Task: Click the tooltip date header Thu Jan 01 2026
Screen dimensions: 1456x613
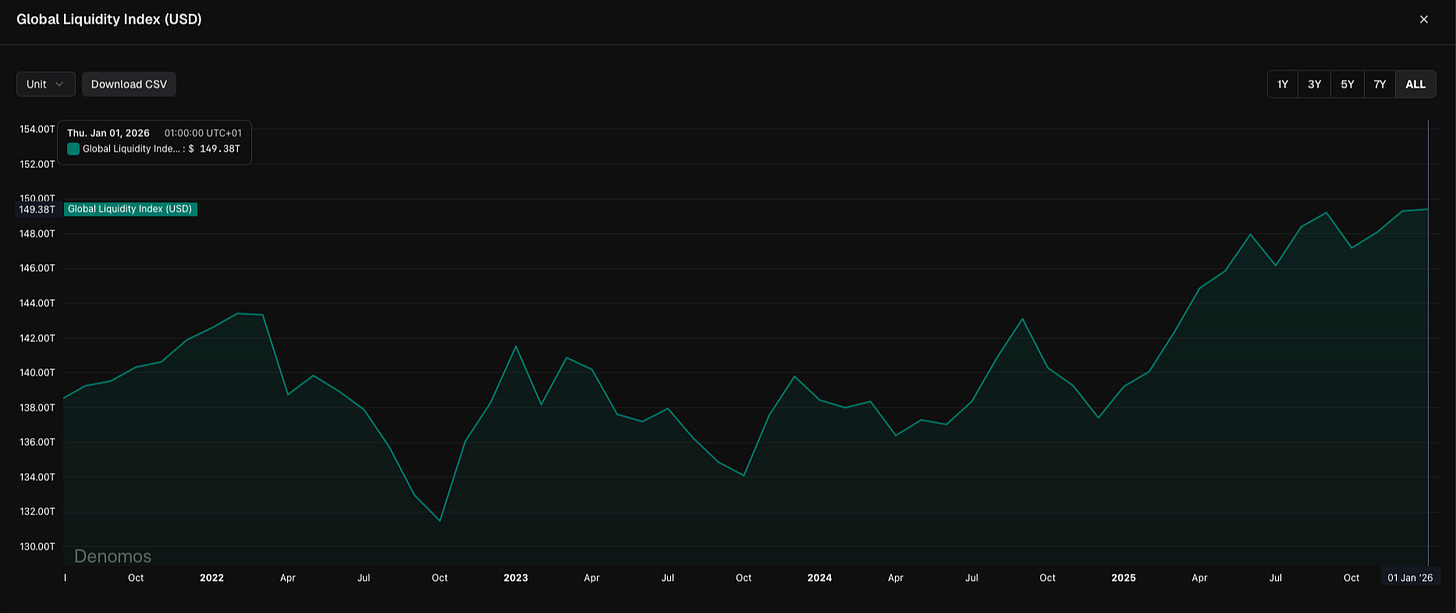Action: pos(108,131)
